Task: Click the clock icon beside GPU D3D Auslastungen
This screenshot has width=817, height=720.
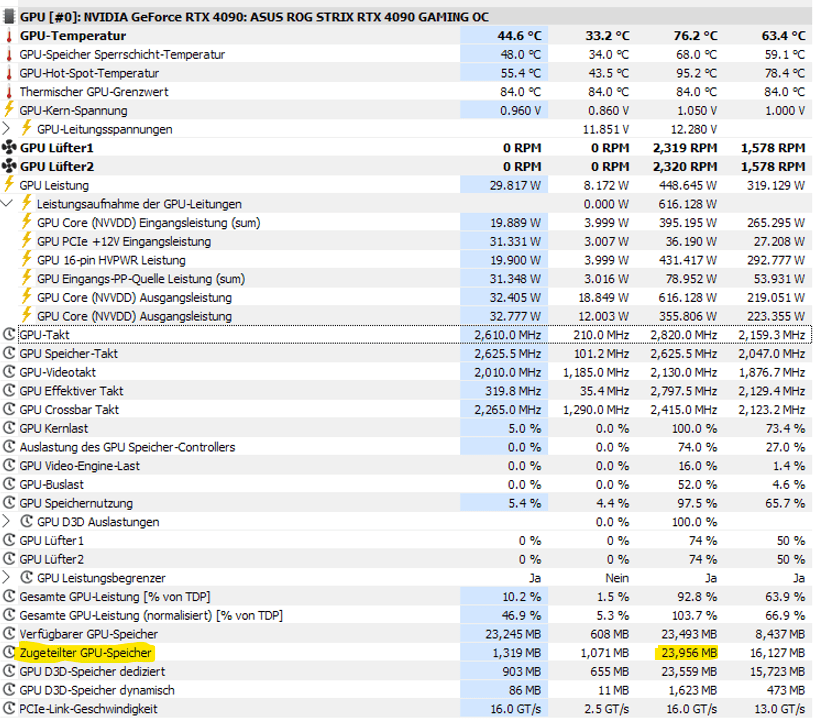Action: point(27,522)
